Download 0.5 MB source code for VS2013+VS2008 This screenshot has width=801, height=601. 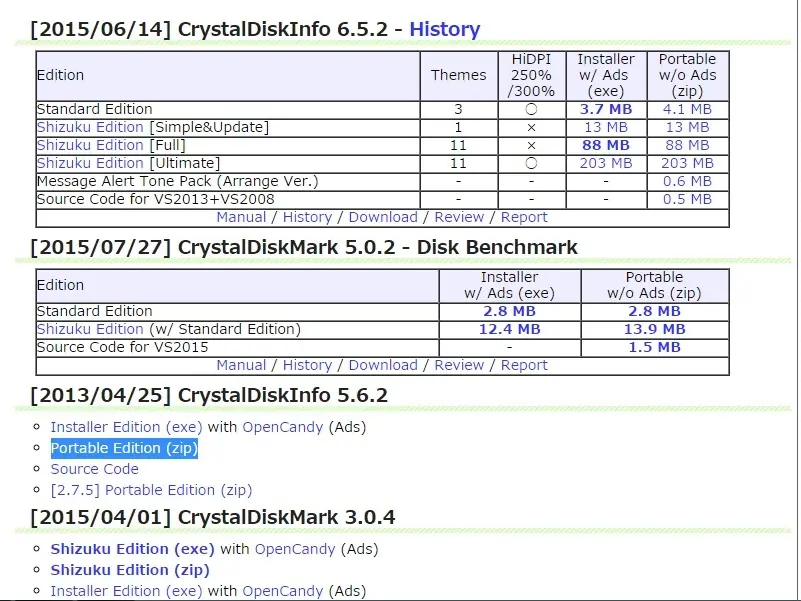tap(687, 199)
